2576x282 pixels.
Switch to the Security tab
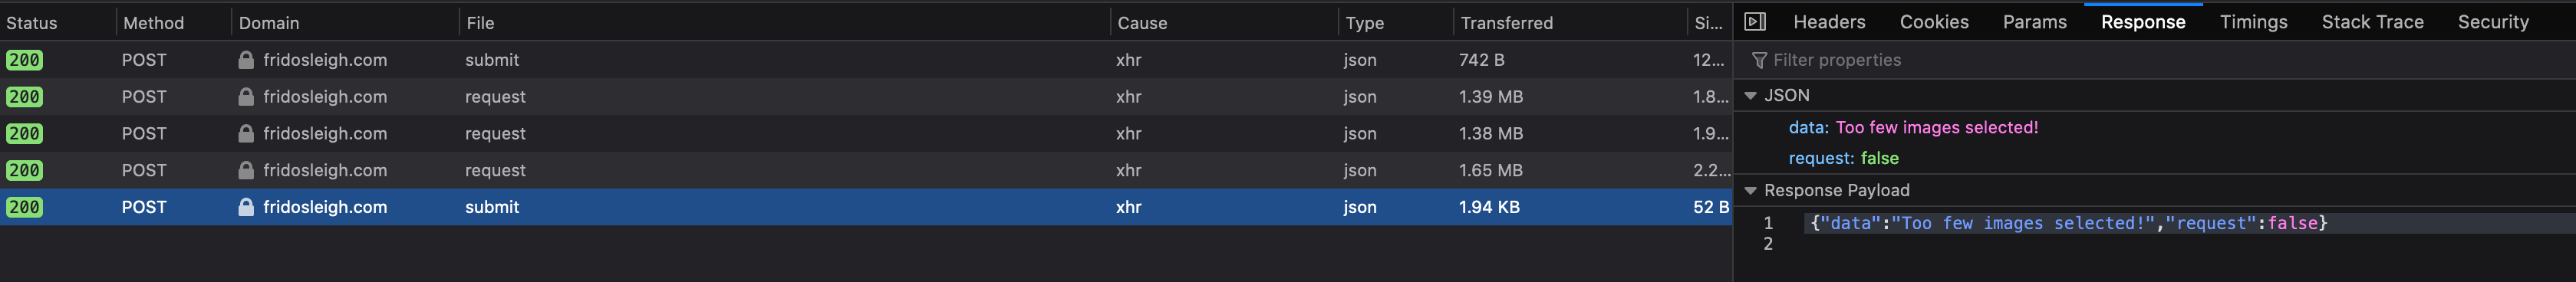click(x=2493, y=22)
